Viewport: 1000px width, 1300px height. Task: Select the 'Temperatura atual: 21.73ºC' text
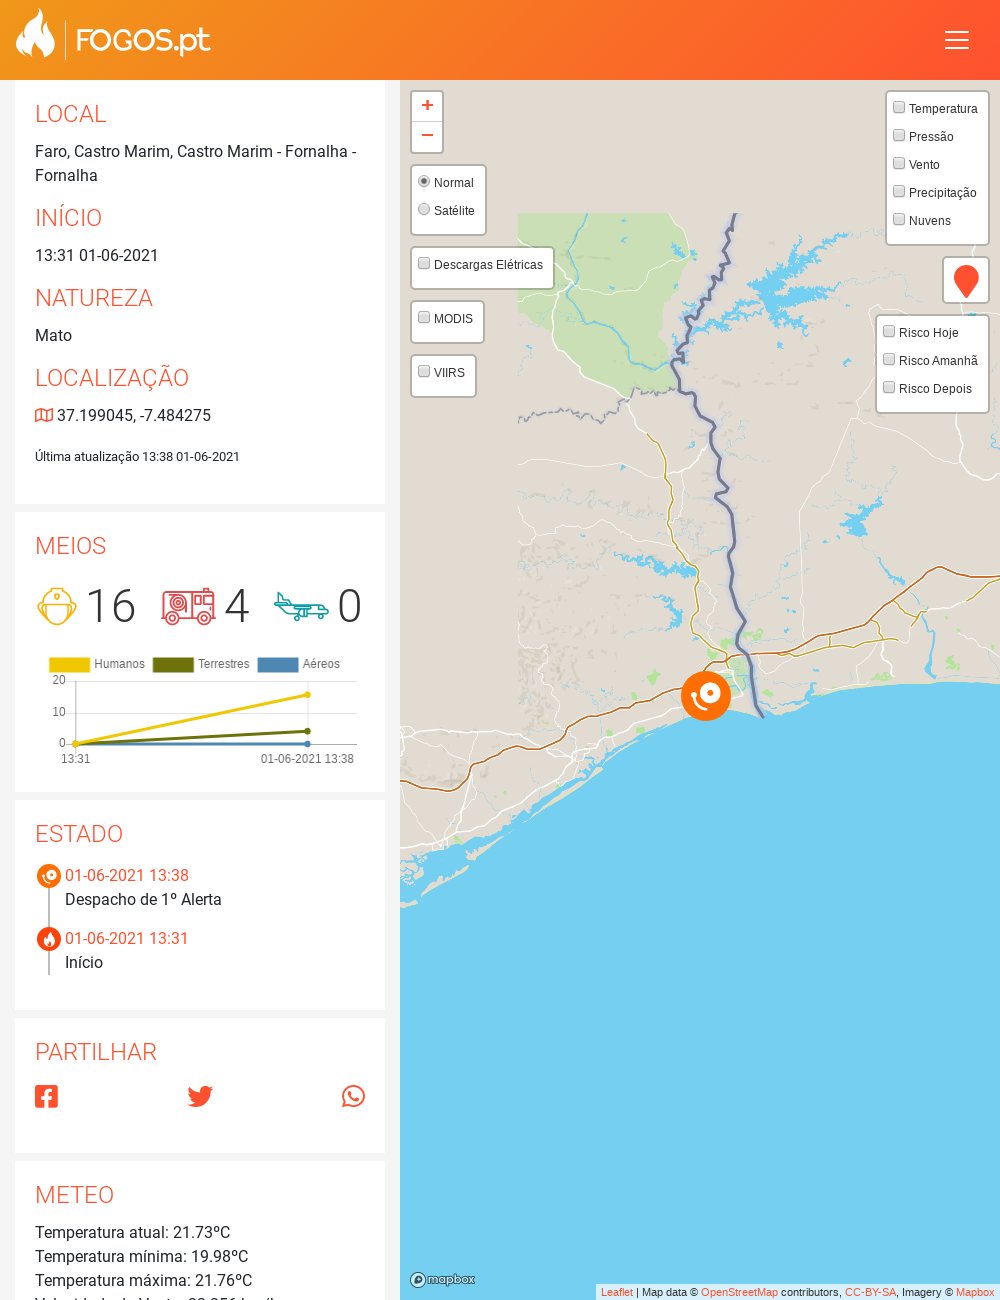132,1232
